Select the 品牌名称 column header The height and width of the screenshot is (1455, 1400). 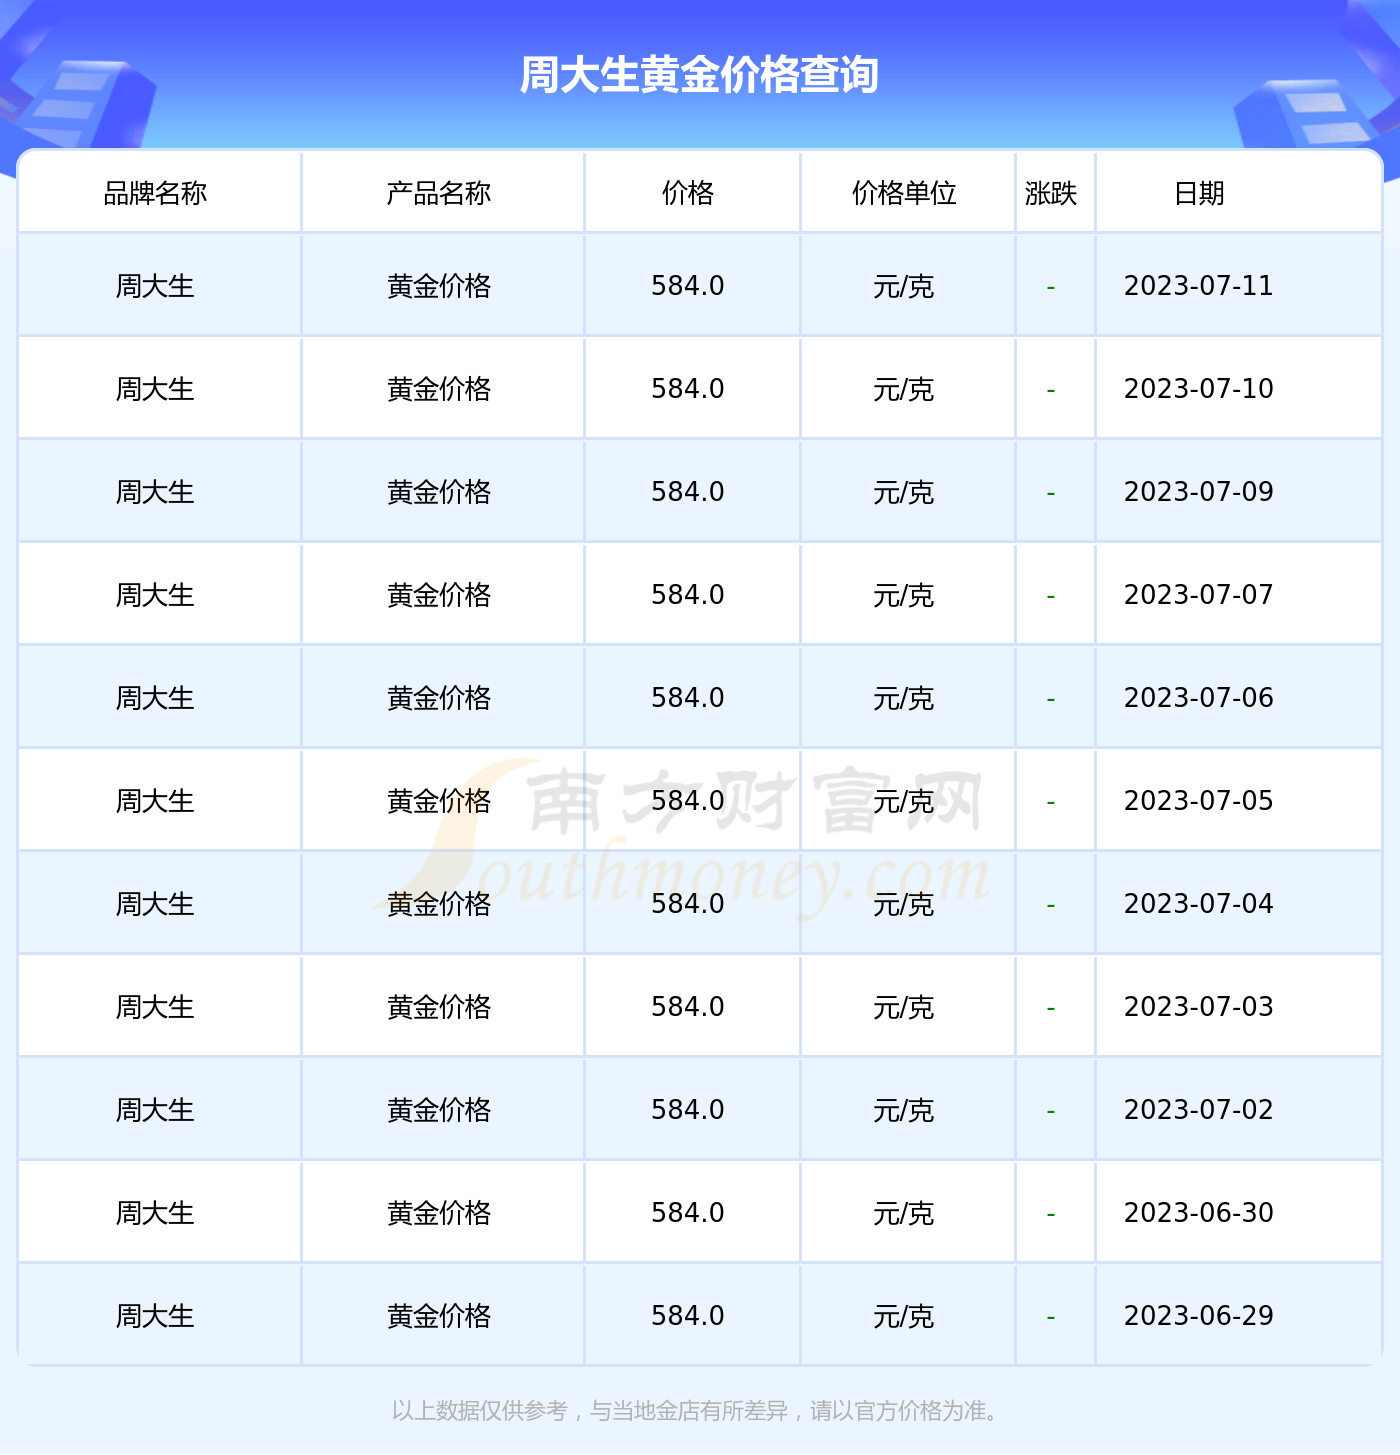tap(155, 193)
